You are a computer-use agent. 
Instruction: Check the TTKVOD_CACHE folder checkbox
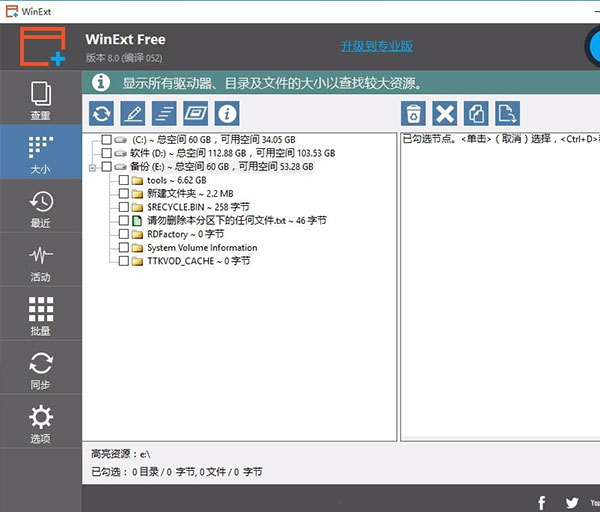[x=124, y=261]
